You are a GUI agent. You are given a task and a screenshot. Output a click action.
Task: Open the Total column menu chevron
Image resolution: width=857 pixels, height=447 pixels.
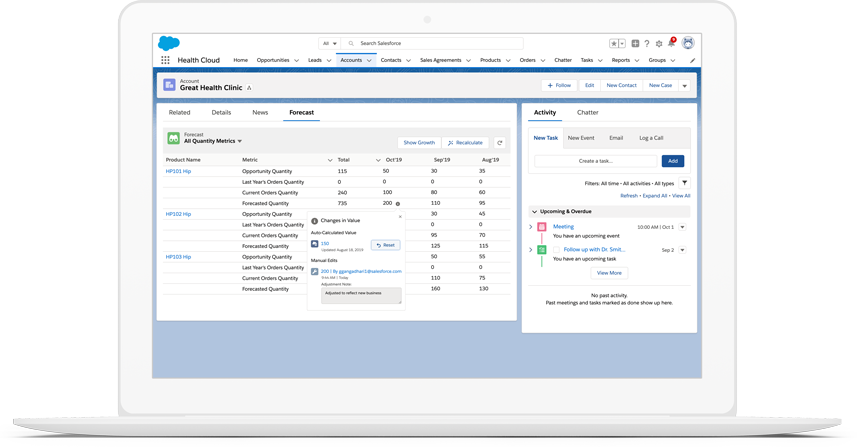[x=378, y=160]
